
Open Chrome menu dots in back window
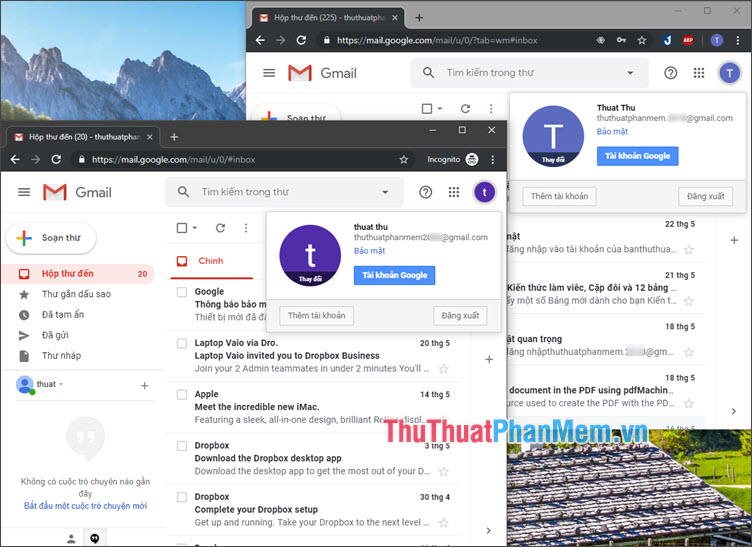(x=738, y=40)
